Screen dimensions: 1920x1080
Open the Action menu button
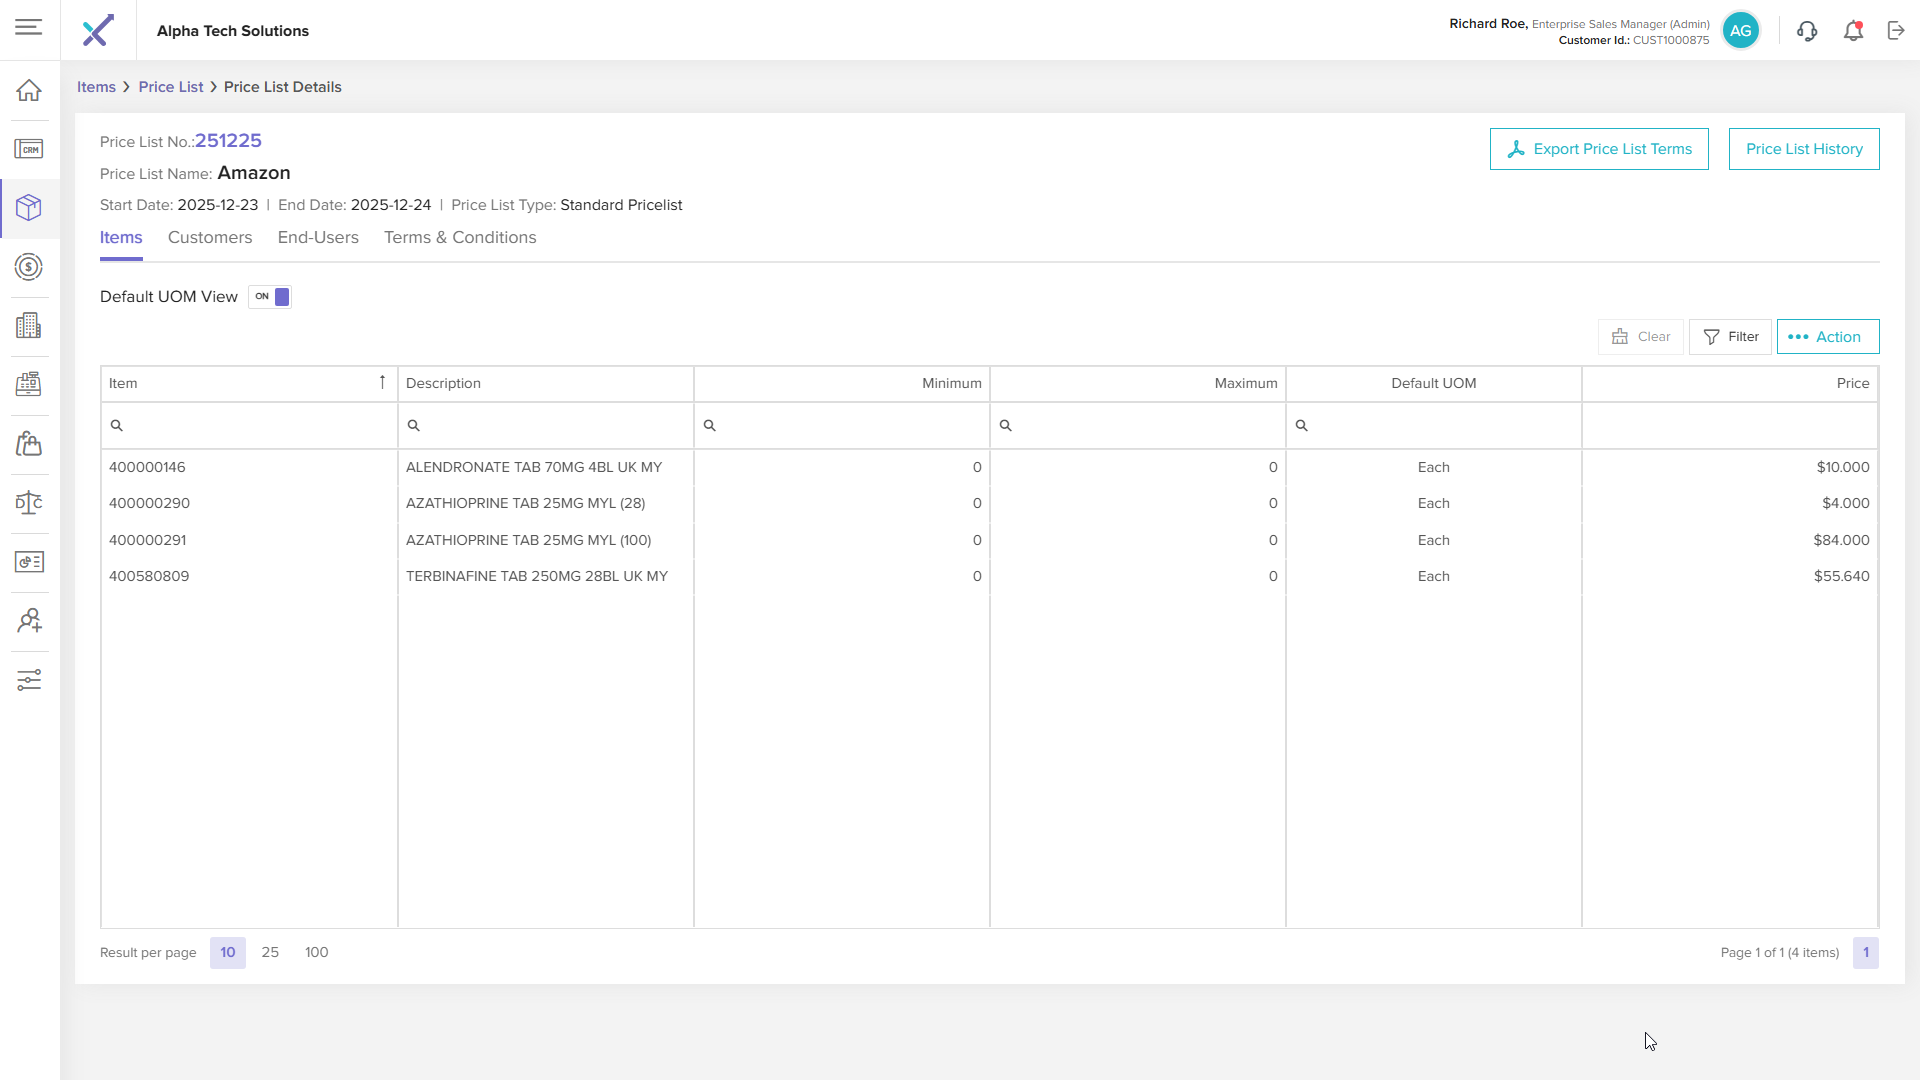coord(1827,337)
